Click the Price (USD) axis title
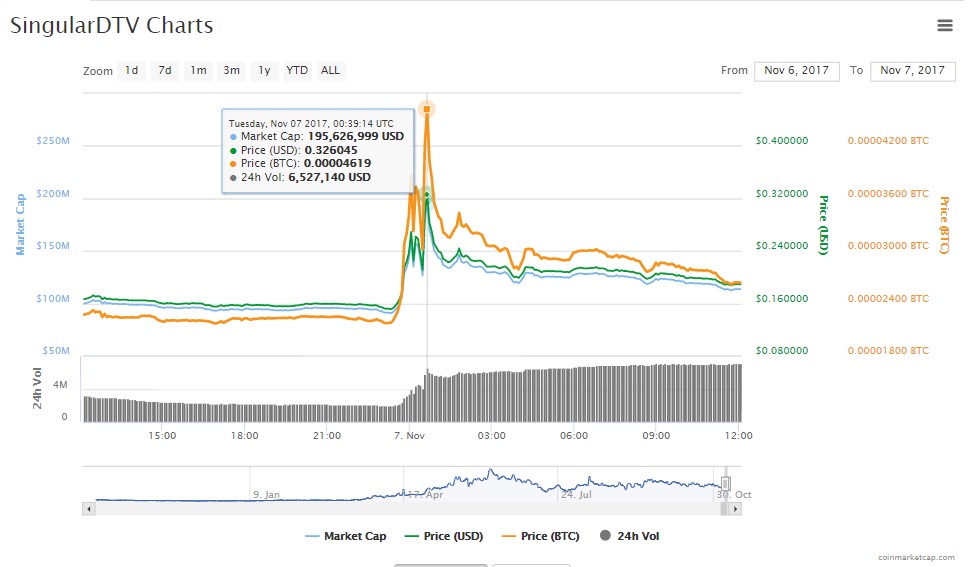The height and width of the screenshot is (567, 973). pyautogui.click(x=823, y=225)
